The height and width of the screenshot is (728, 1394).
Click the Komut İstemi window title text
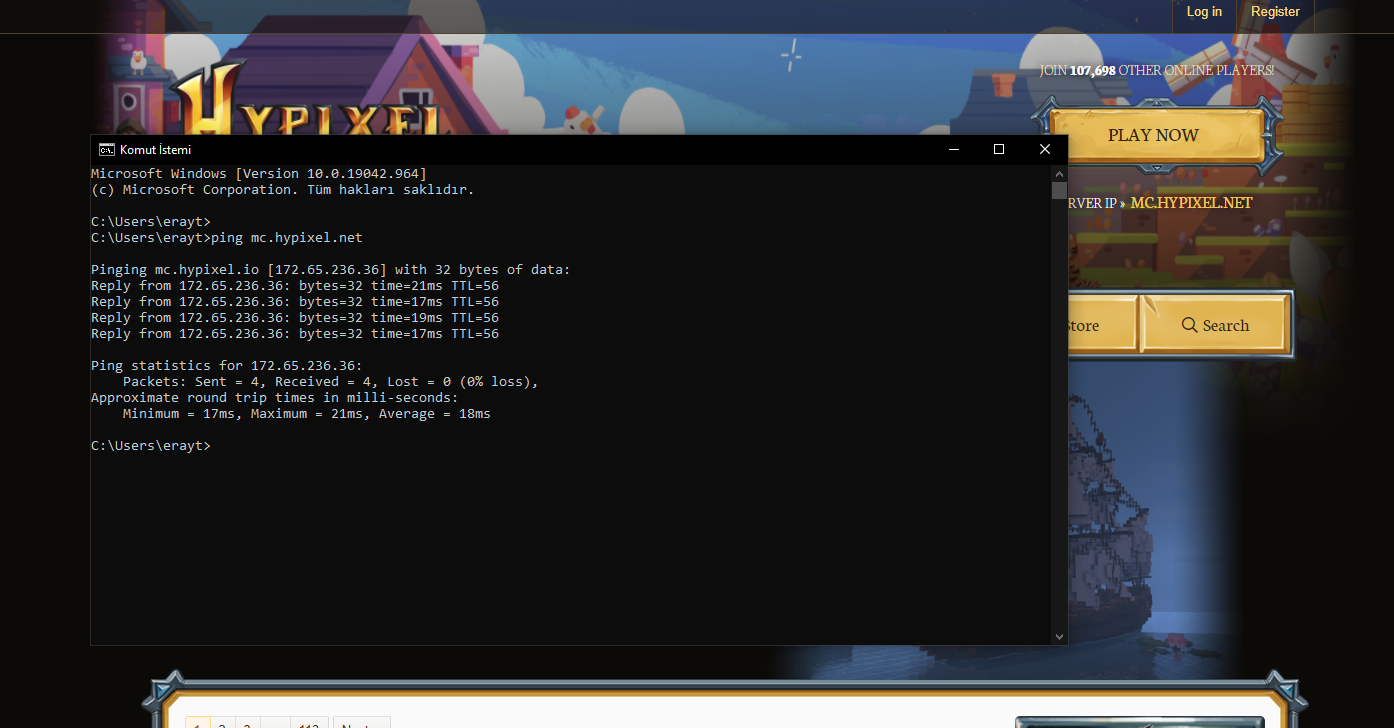pos(155,150)
